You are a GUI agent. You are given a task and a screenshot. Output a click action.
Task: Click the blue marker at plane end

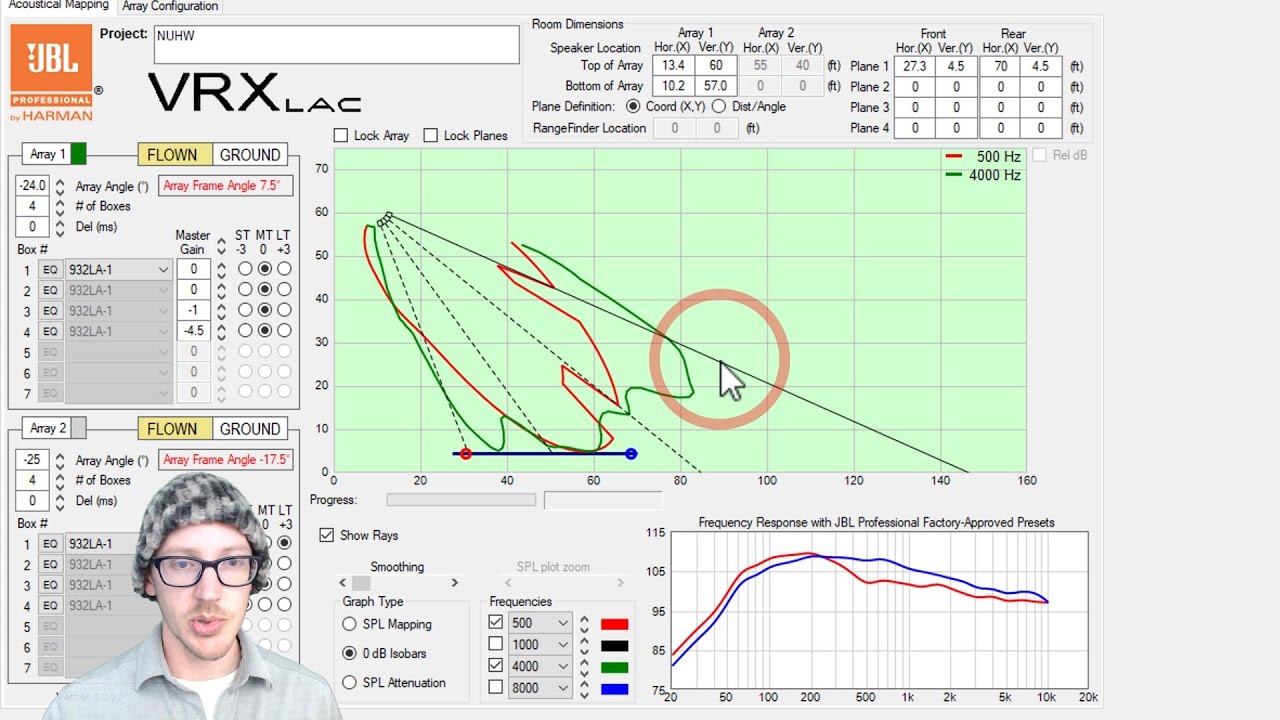pyautogui.click(x=631, y=454)
